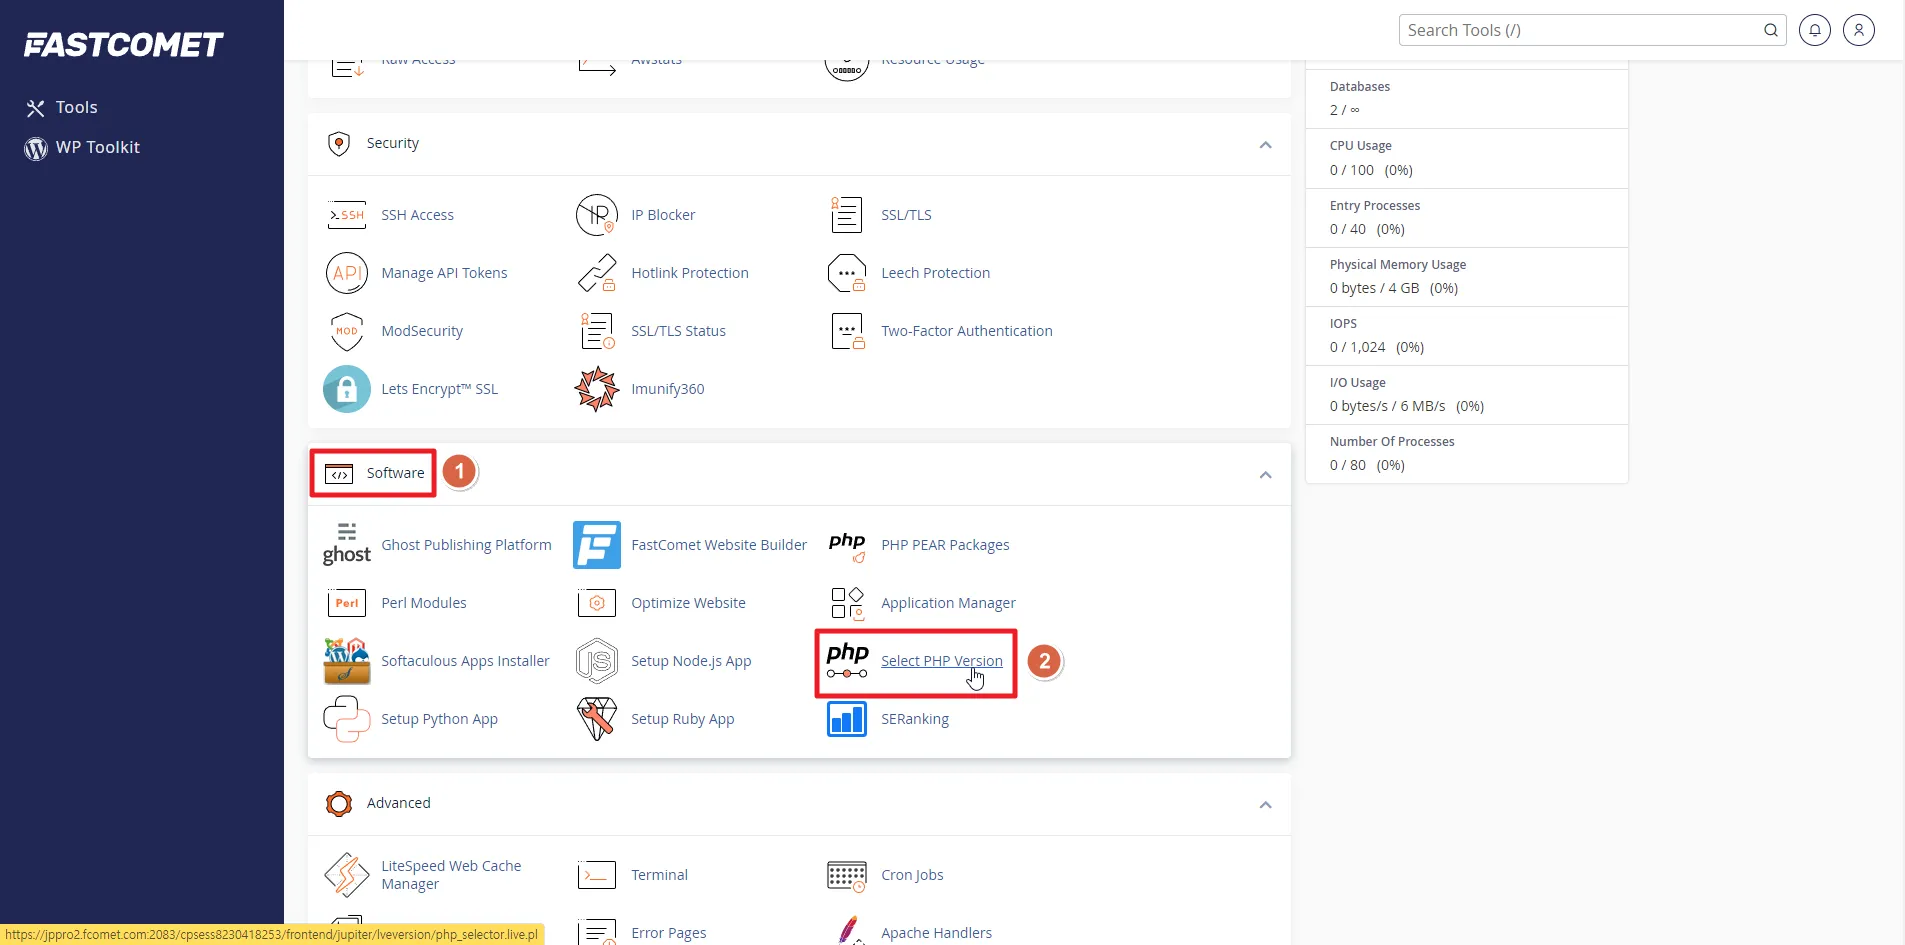Open the user account icon

[x=1859, y=30]
